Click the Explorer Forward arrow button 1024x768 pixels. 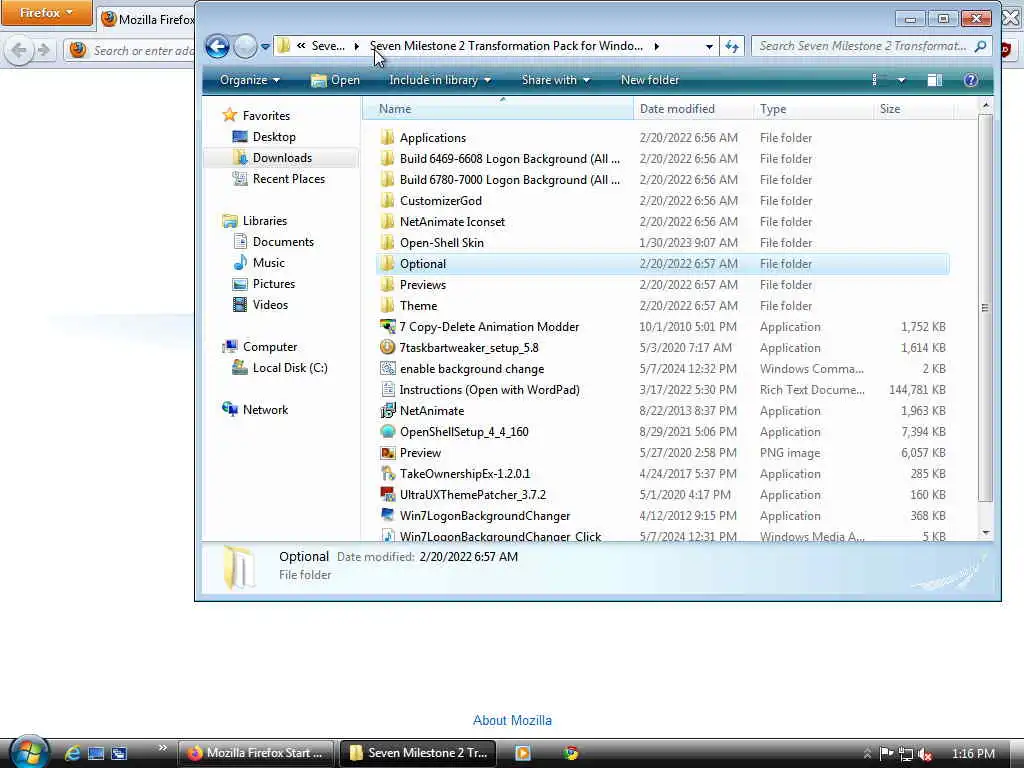[x=246, y=46]
